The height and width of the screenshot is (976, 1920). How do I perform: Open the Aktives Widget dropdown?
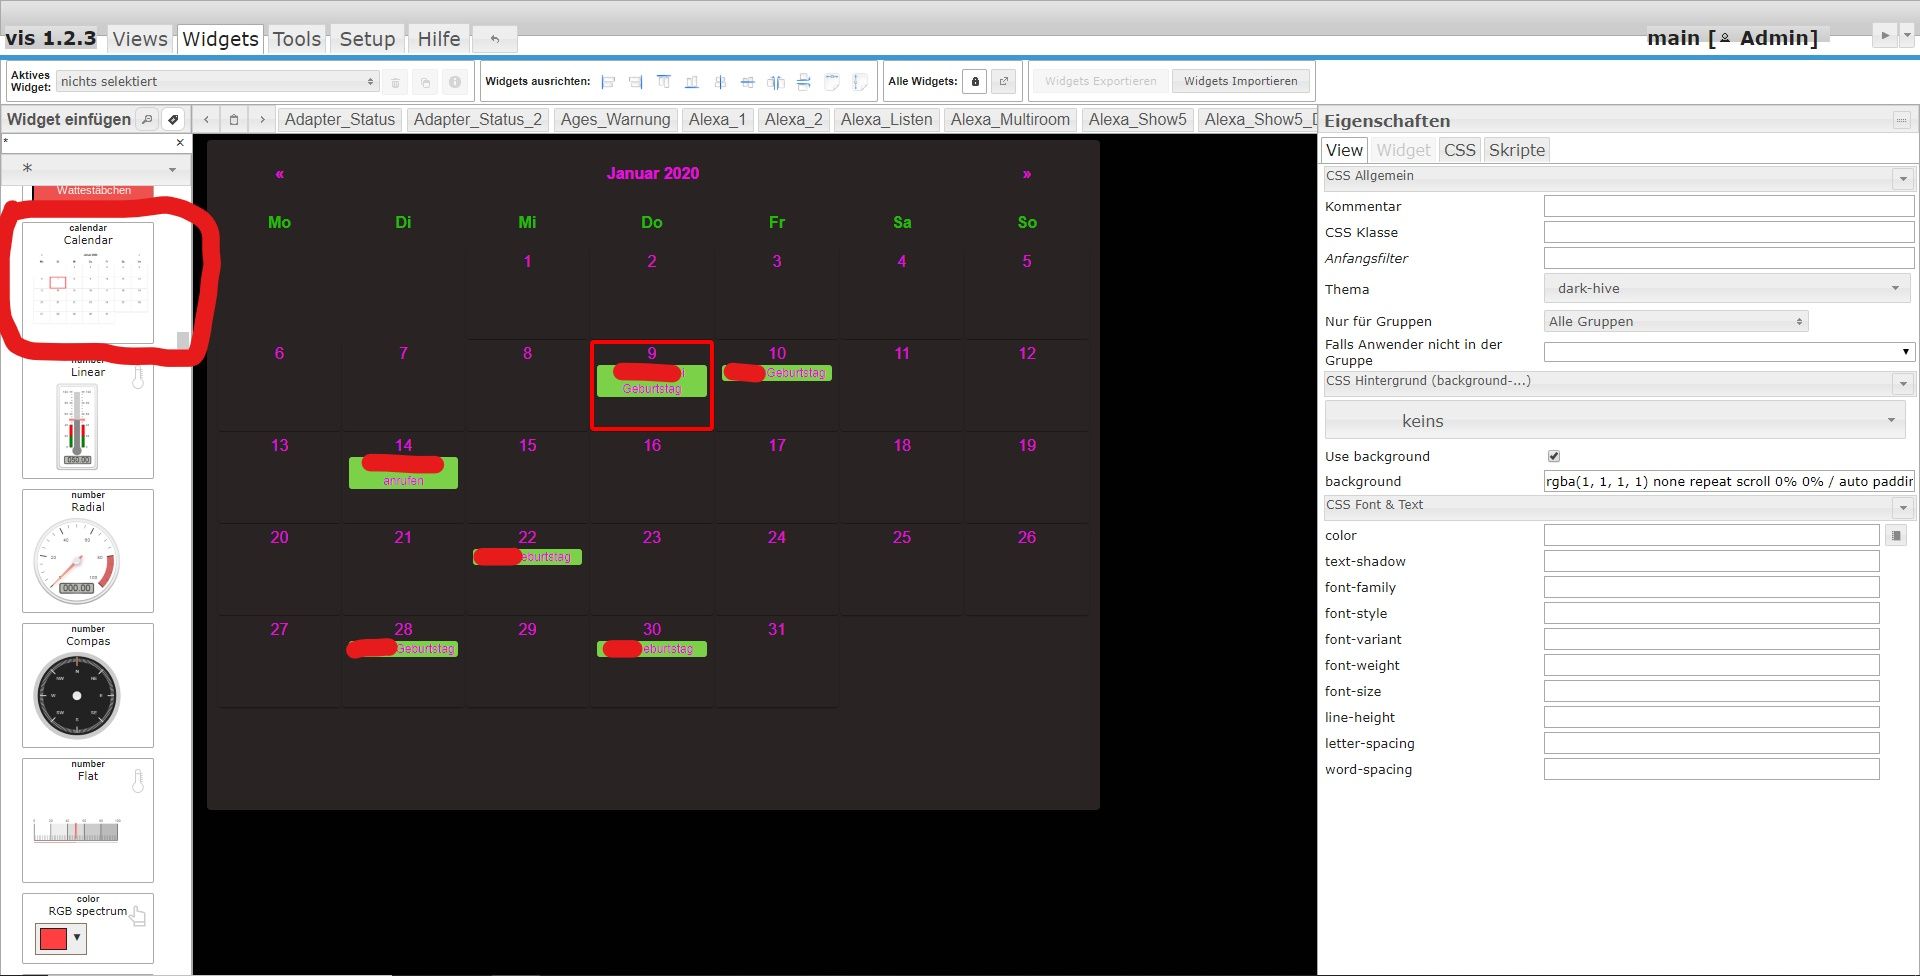pyautogui.click(x=218, y=82)
